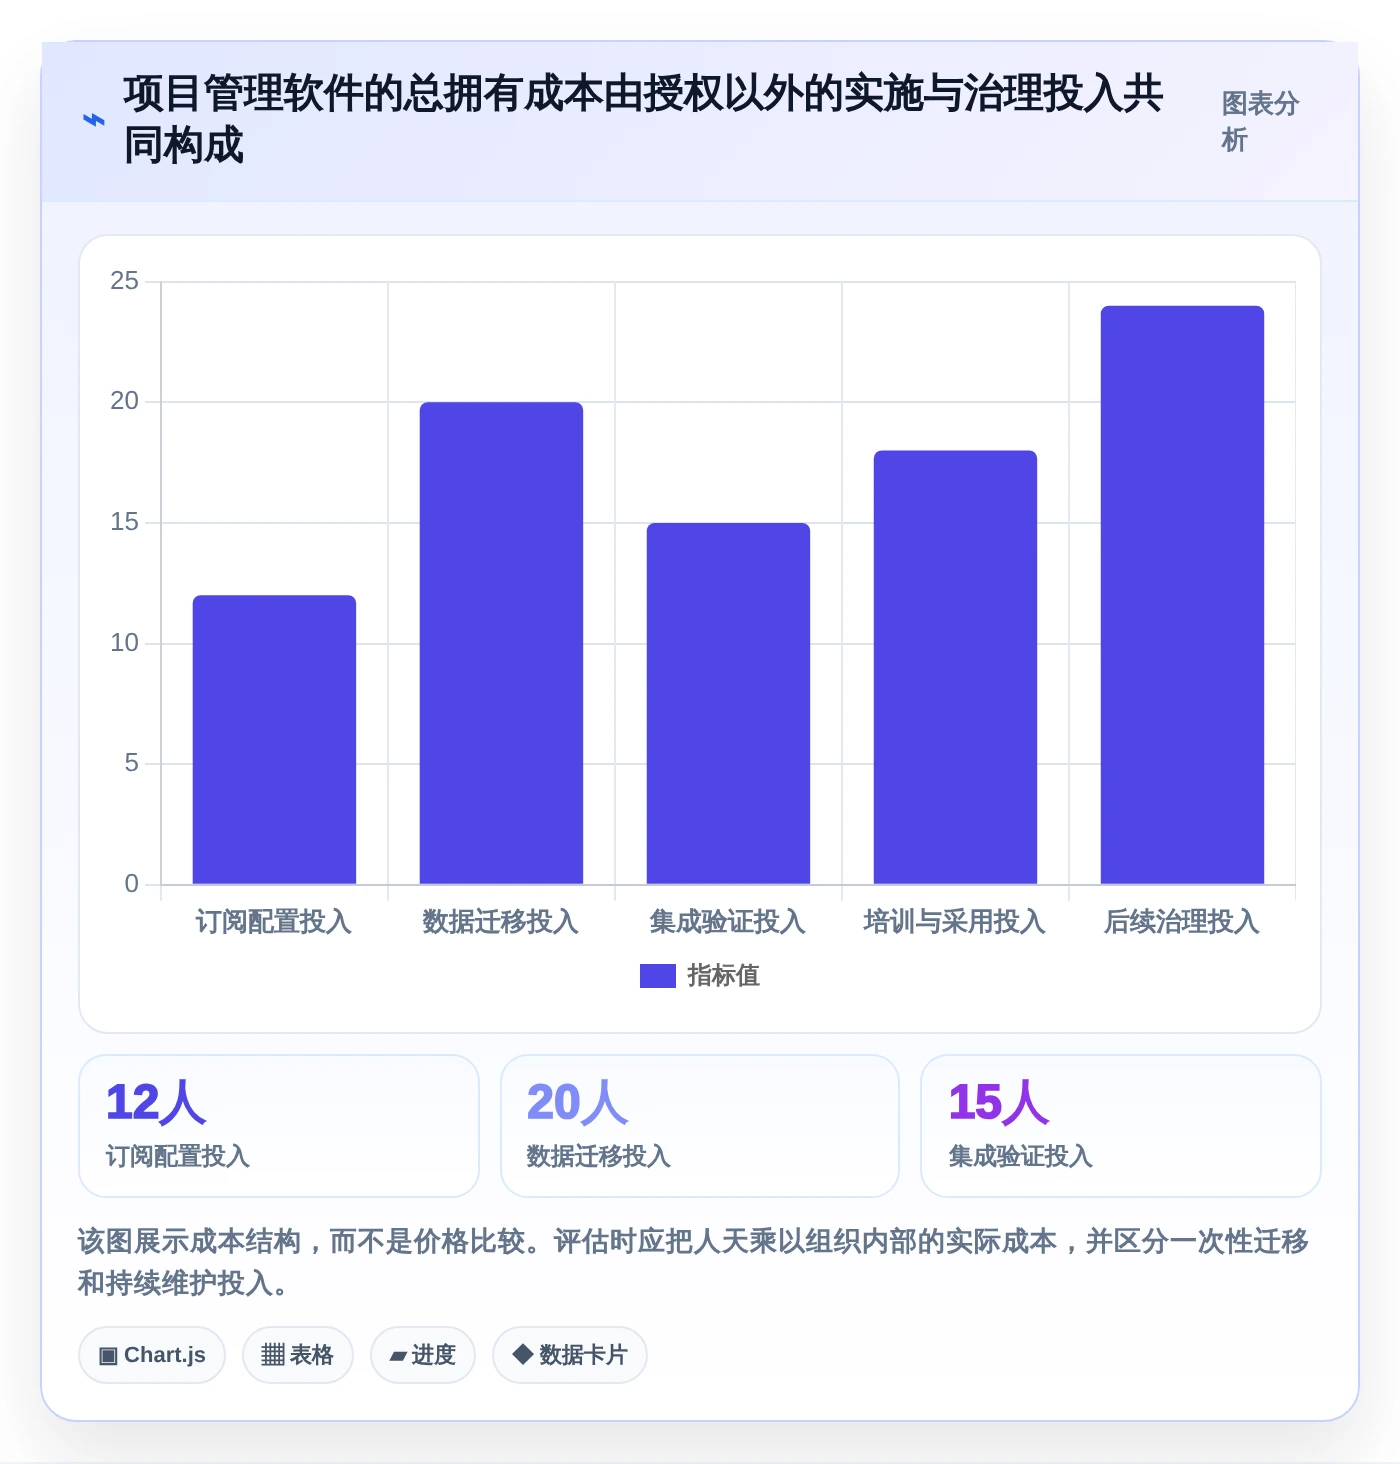This screenshot has height=1464, width=1400.
Task: Click the 订阅配置投入 x-axis label
Action: click(274, 922)
